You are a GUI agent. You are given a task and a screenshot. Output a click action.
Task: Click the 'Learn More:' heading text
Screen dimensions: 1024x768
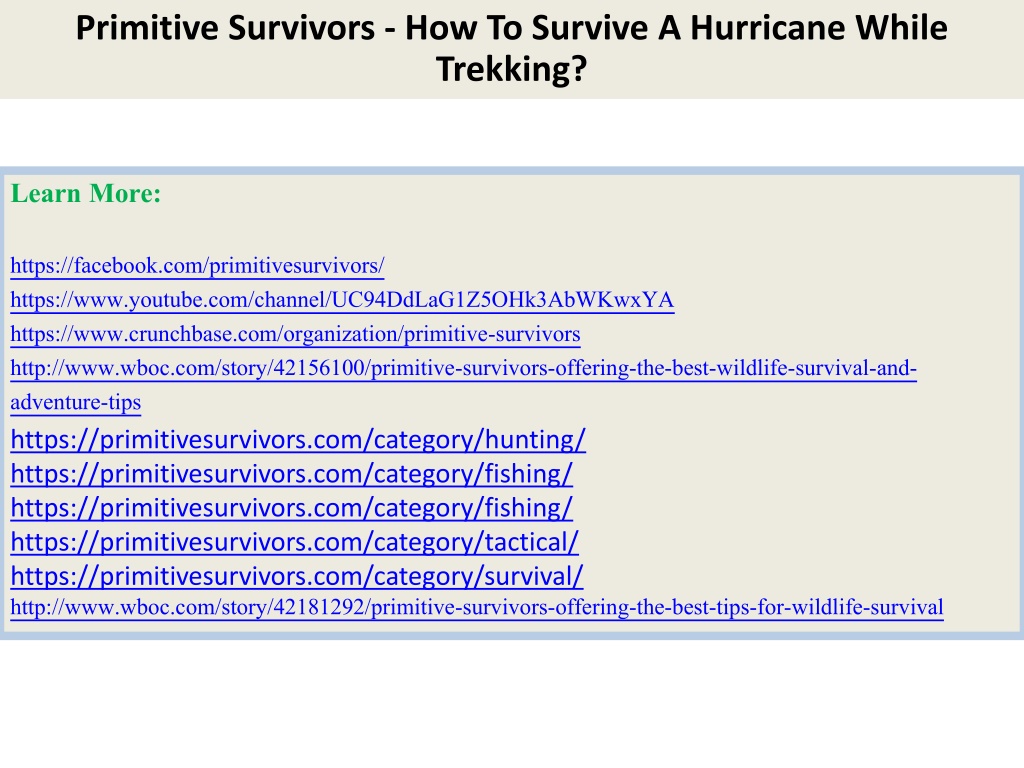(86, 193)
